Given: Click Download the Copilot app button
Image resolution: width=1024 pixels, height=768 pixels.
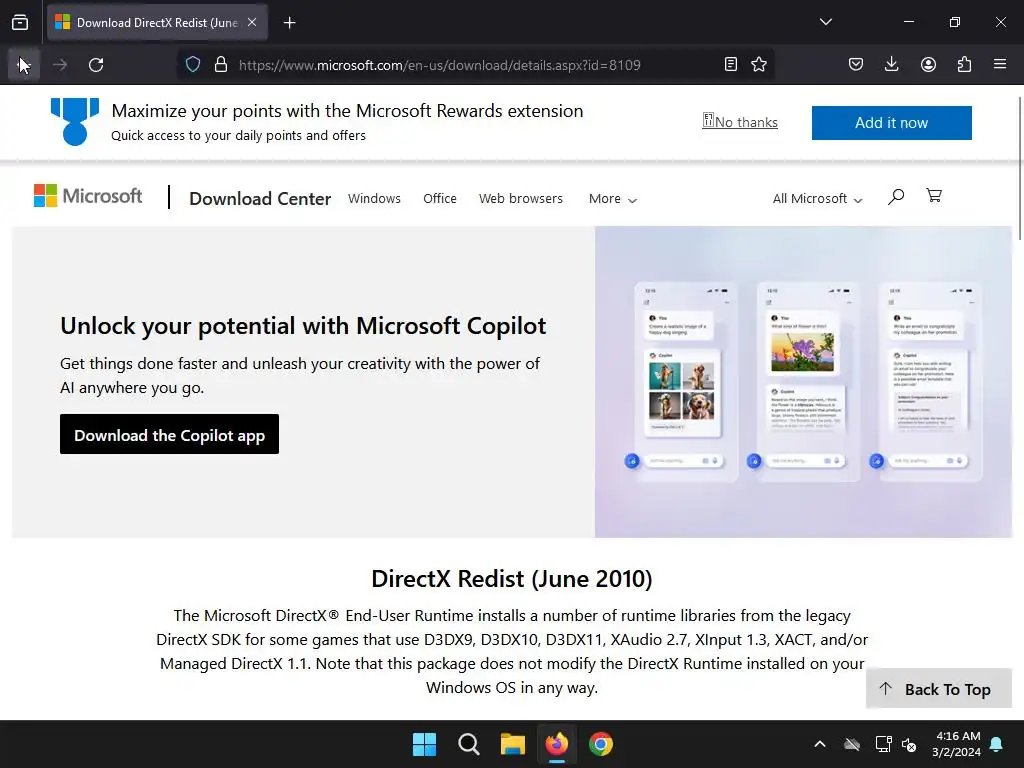Looking at the screenshot, I should 169,434.
